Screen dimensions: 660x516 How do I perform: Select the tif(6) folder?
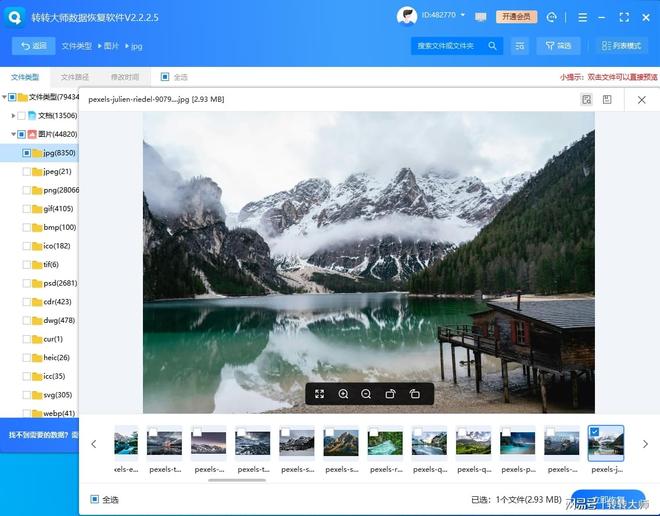[x=45, y=264]
